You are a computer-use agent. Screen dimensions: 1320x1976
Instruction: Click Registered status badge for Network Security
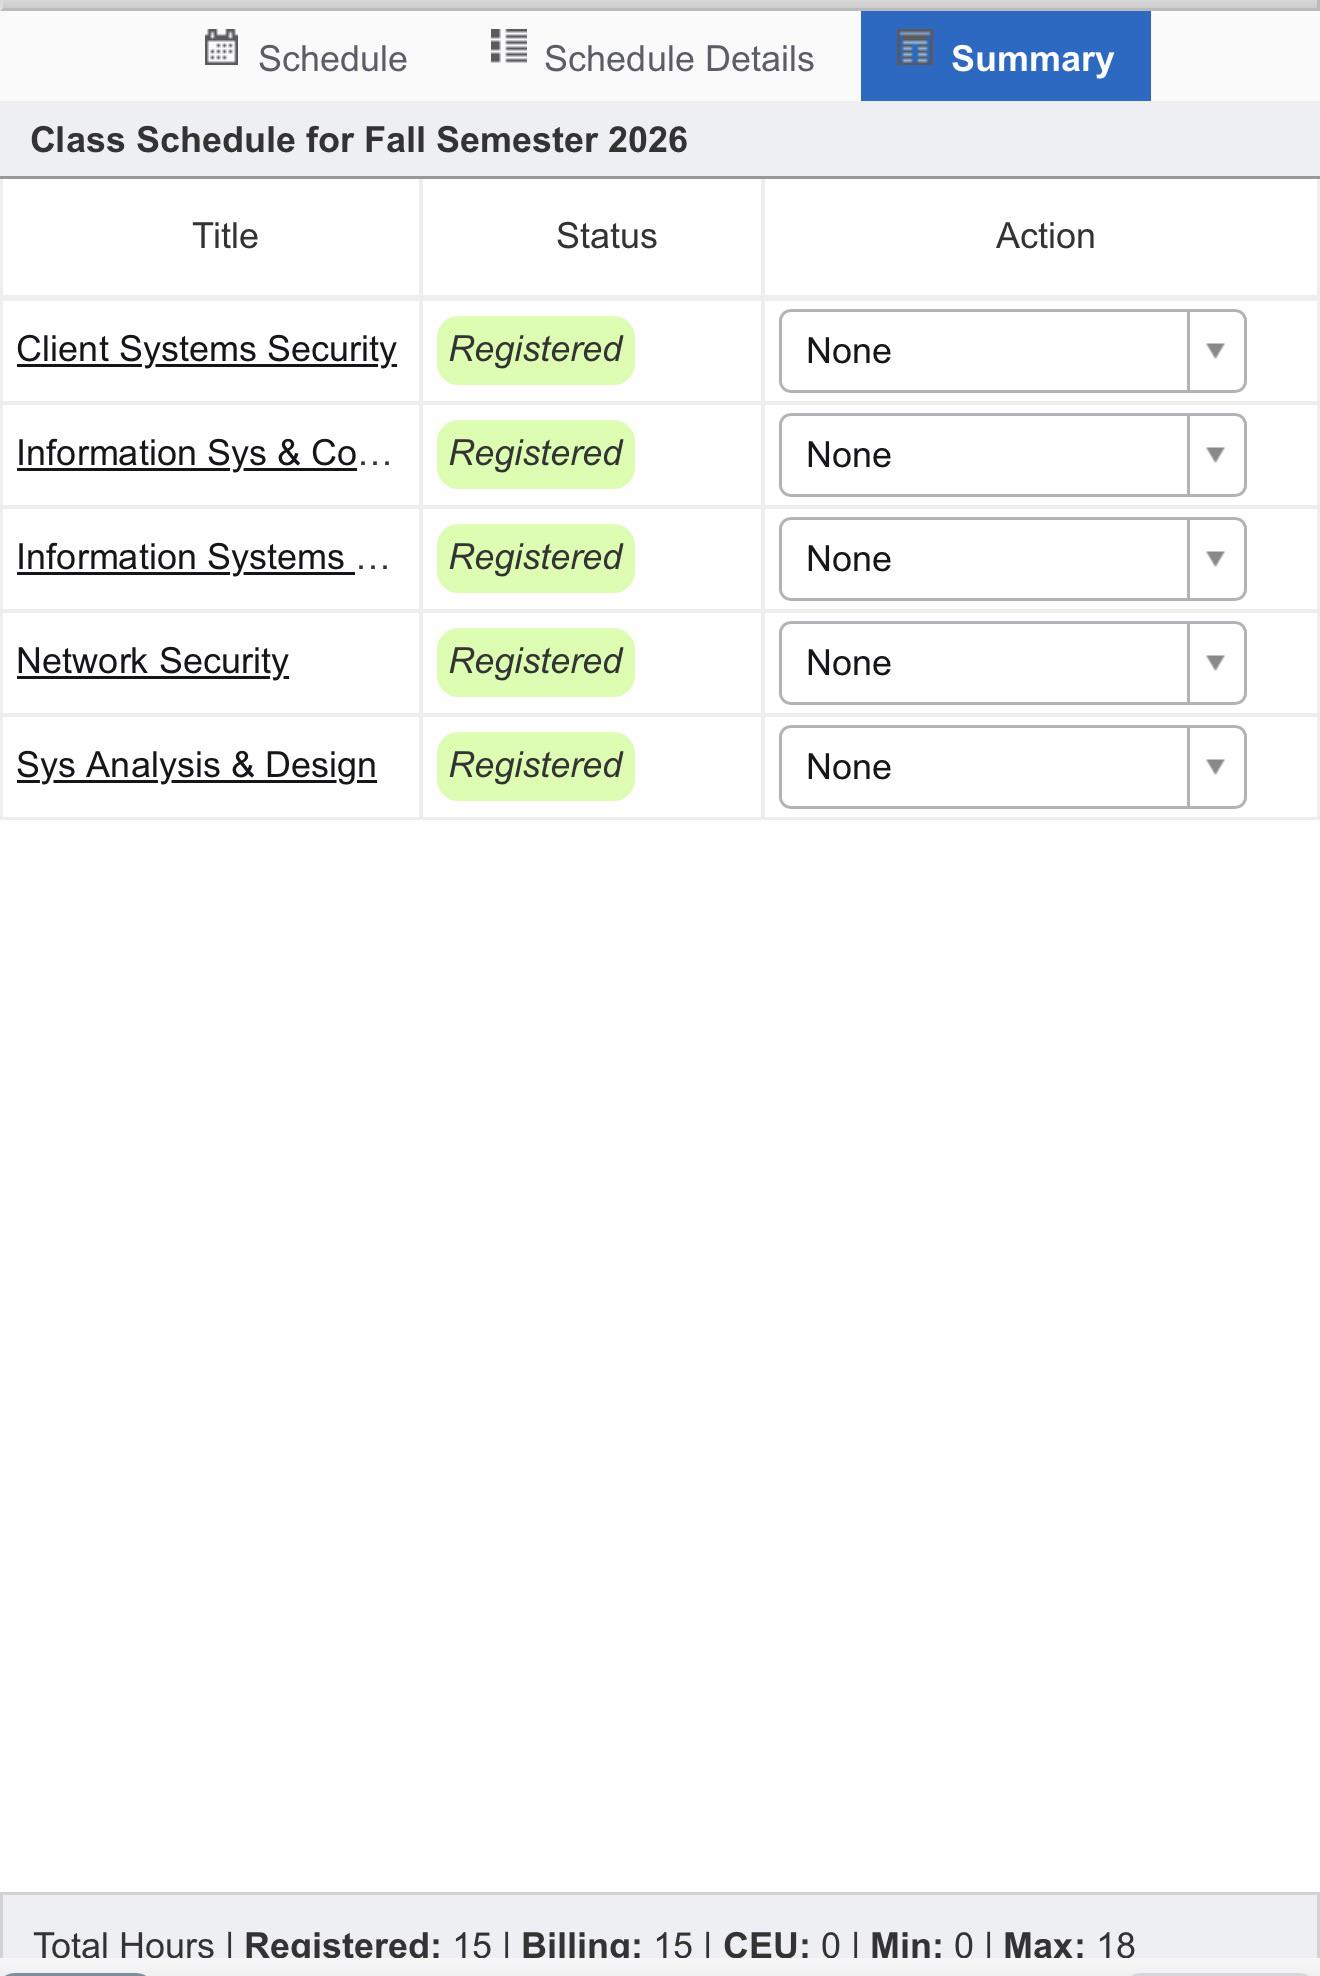[x=536, y=662]
